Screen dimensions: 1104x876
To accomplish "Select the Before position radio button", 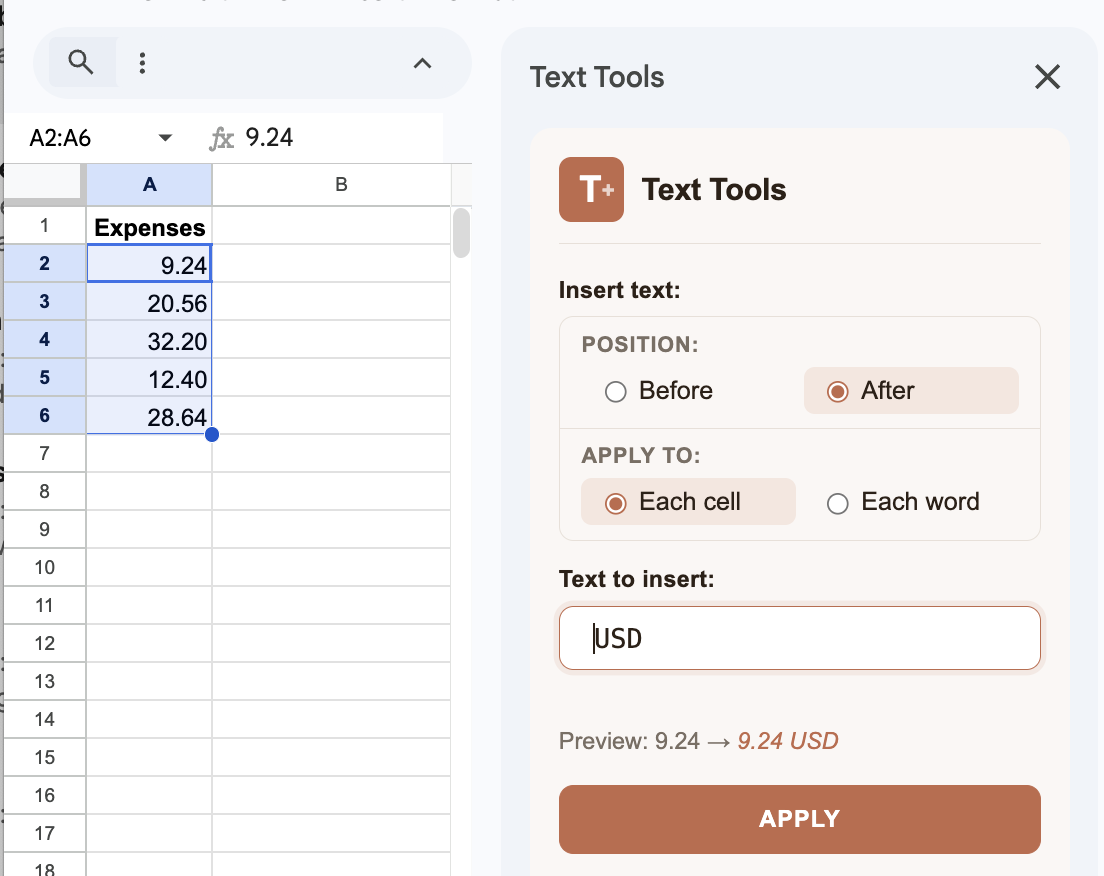I will pyautogui.click(x=615, y=392).
